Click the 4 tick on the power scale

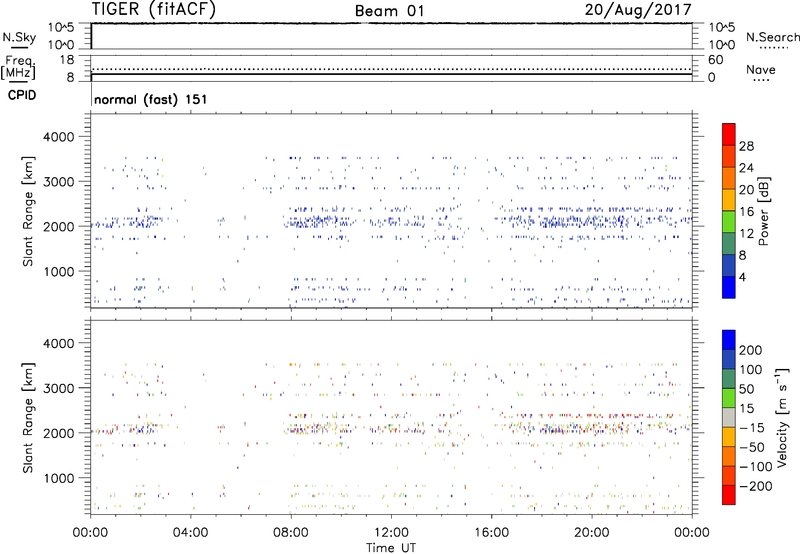pos(742,277)
